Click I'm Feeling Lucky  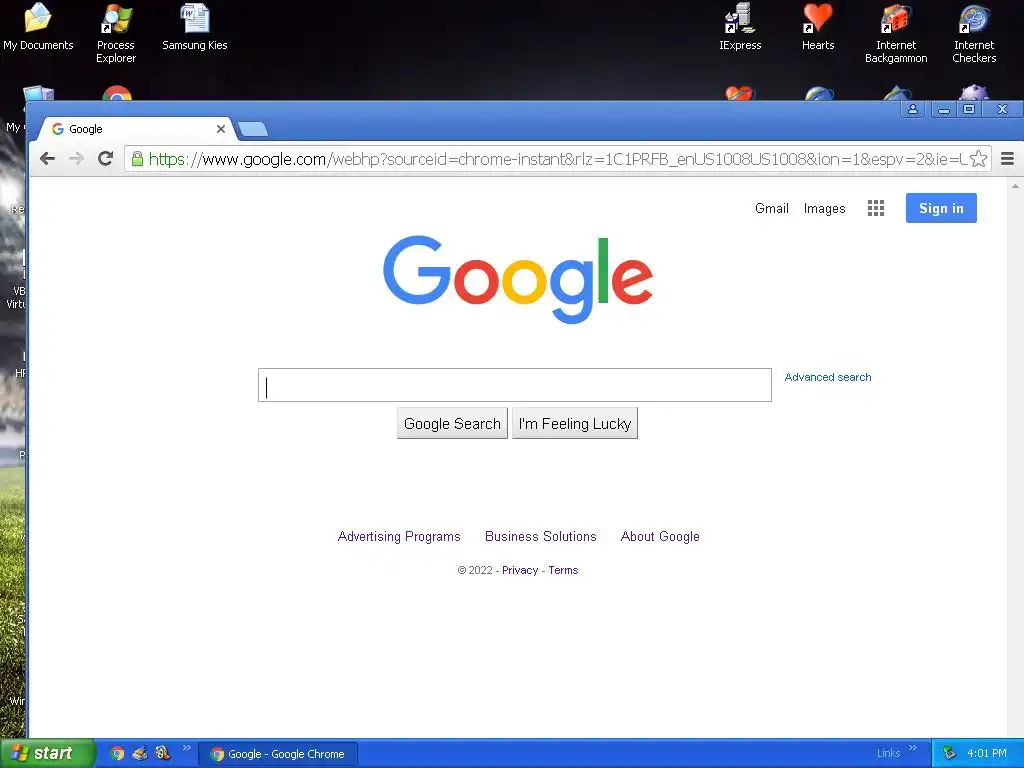coord(575,424)
